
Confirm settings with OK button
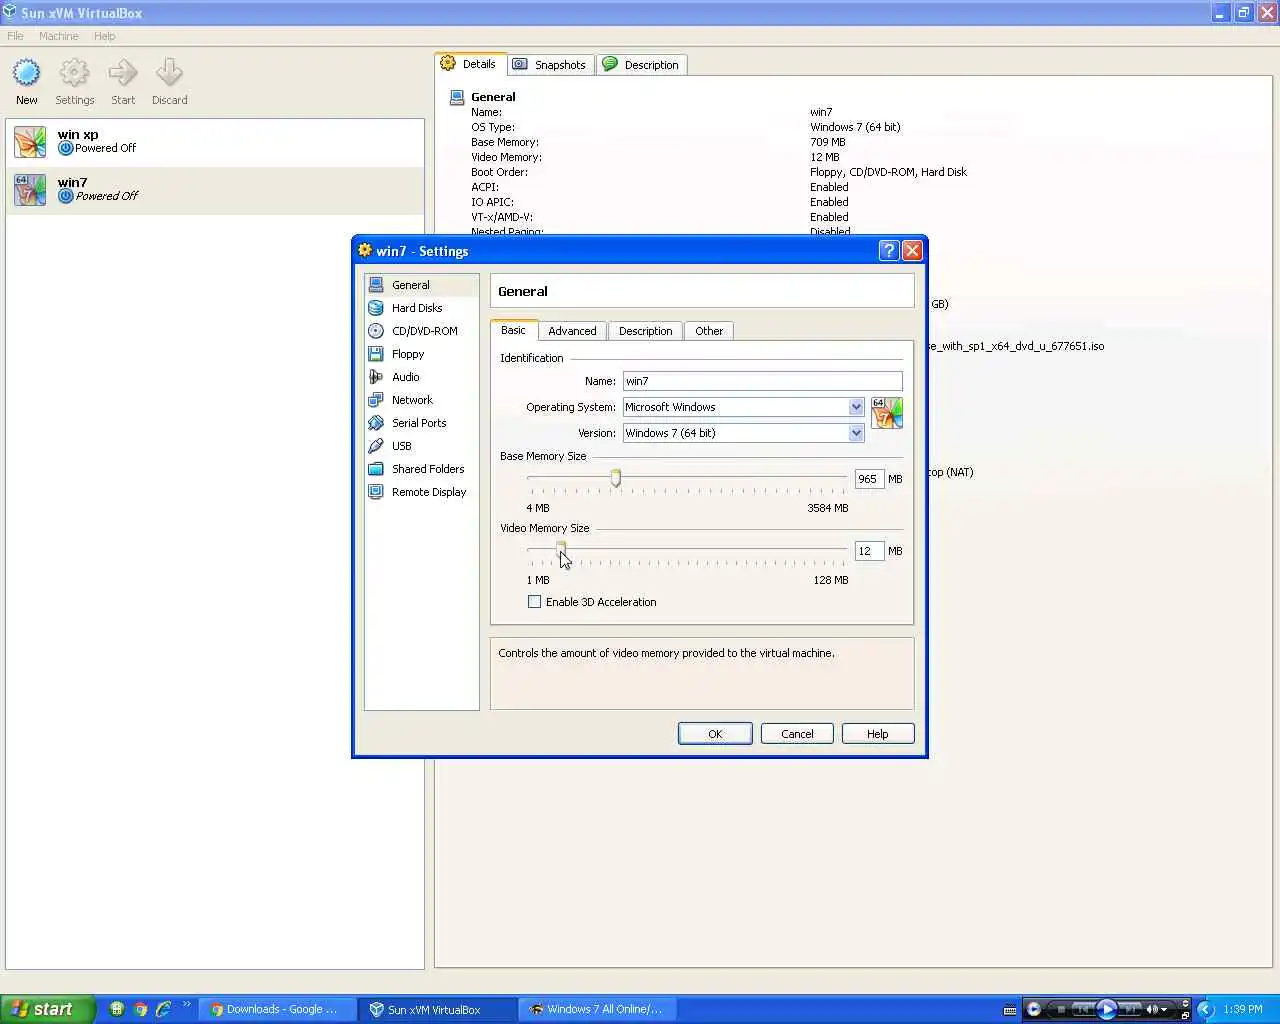tap(715, 734)
